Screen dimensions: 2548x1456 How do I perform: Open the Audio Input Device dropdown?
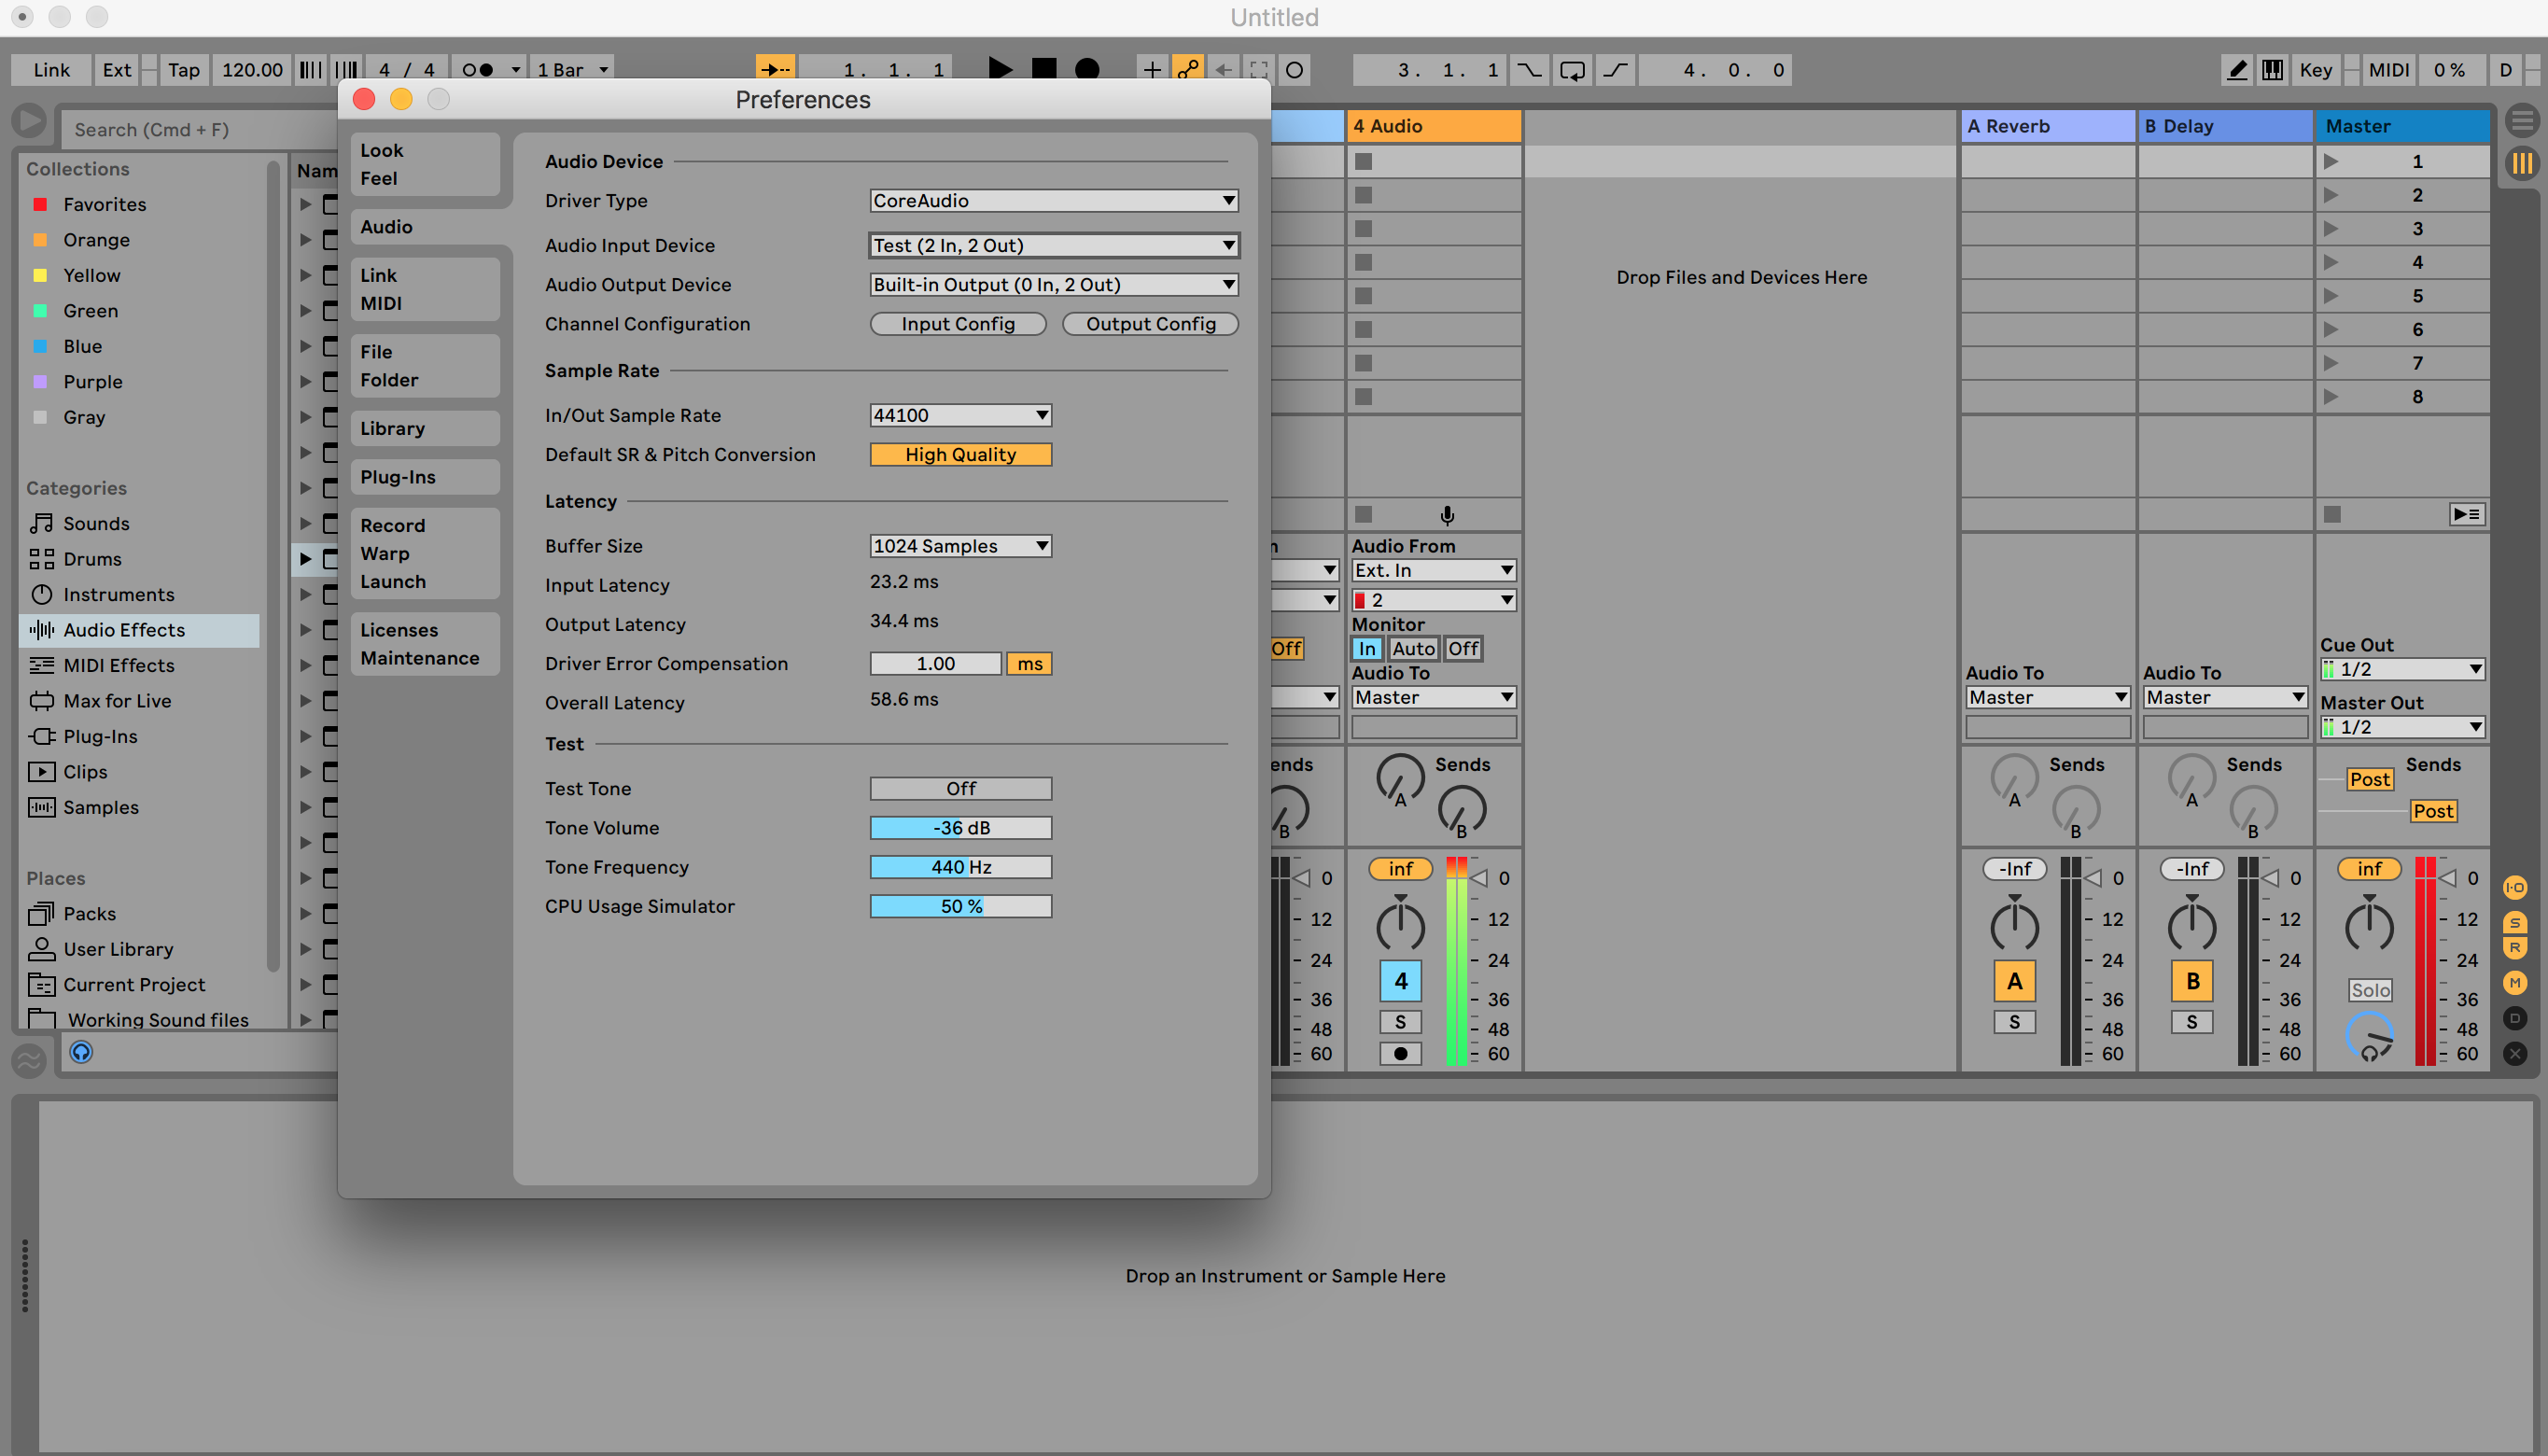(1053, 245)
